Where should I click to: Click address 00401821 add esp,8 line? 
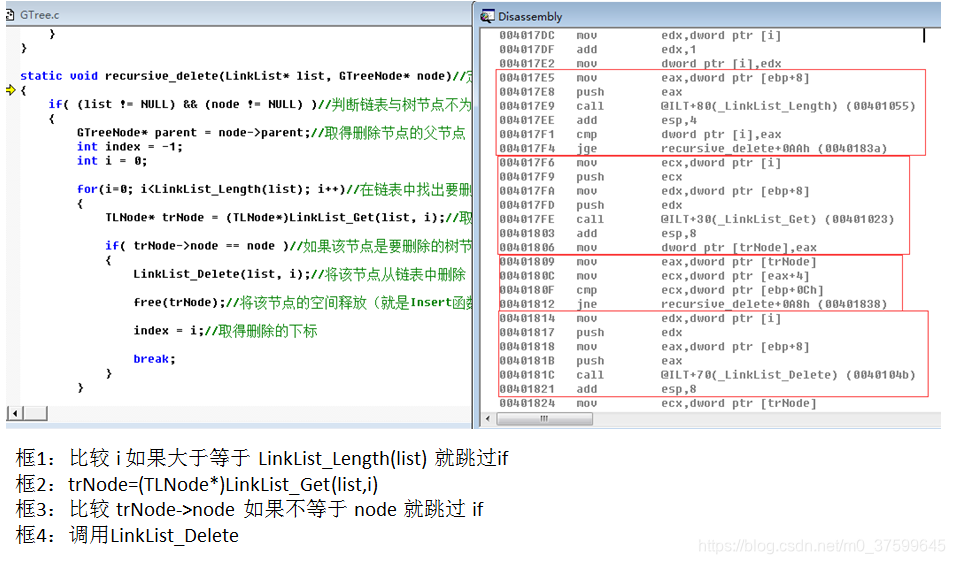[598, 389]
